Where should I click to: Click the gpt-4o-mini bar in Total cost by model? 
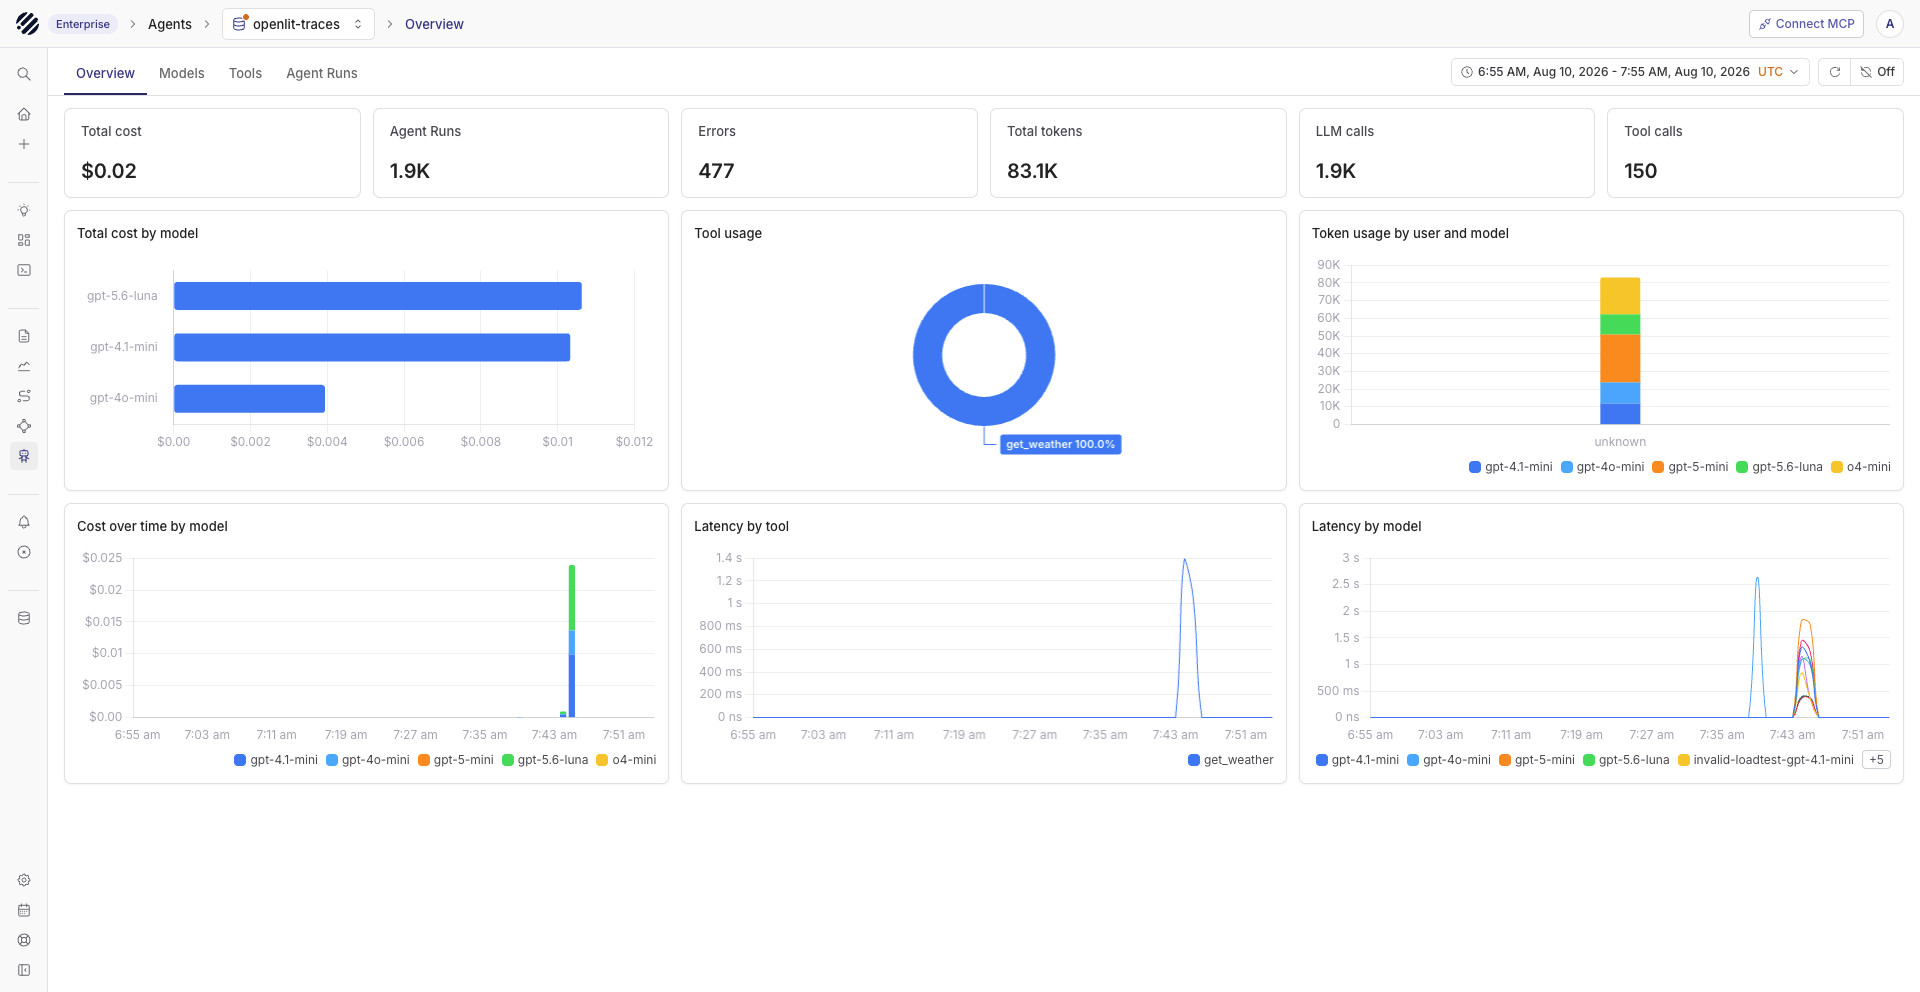250,398
